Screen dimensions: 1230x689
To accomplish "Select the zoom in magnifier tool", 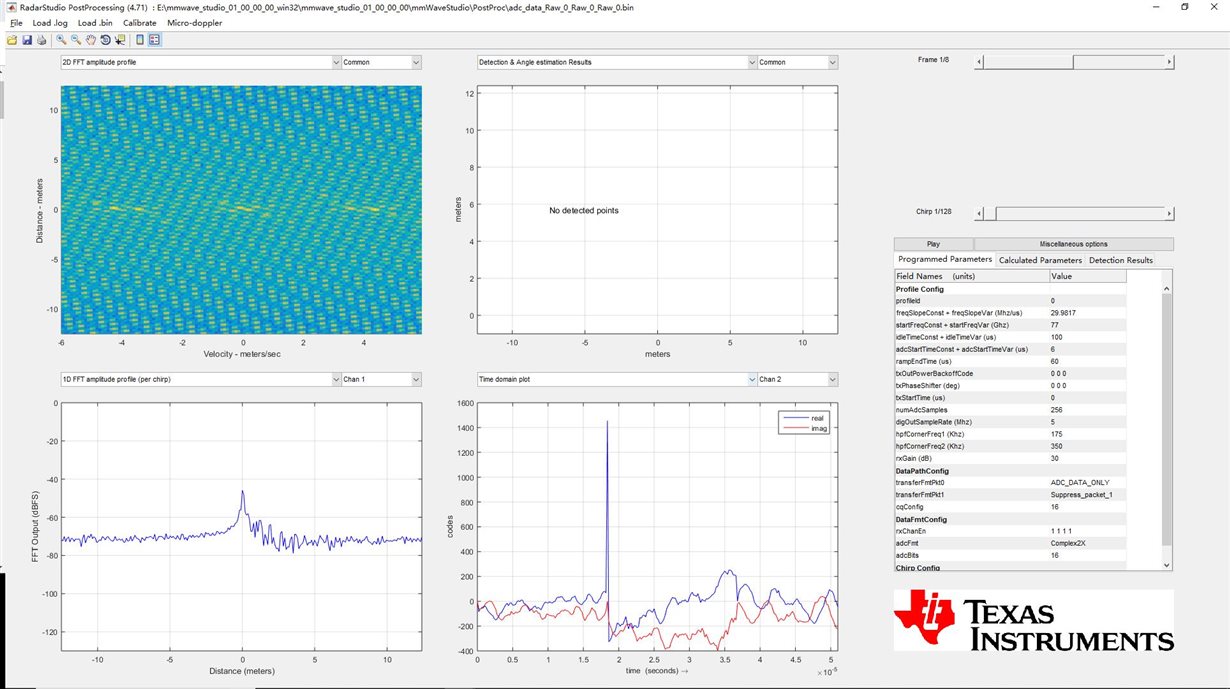I will [x=61, y=40].
